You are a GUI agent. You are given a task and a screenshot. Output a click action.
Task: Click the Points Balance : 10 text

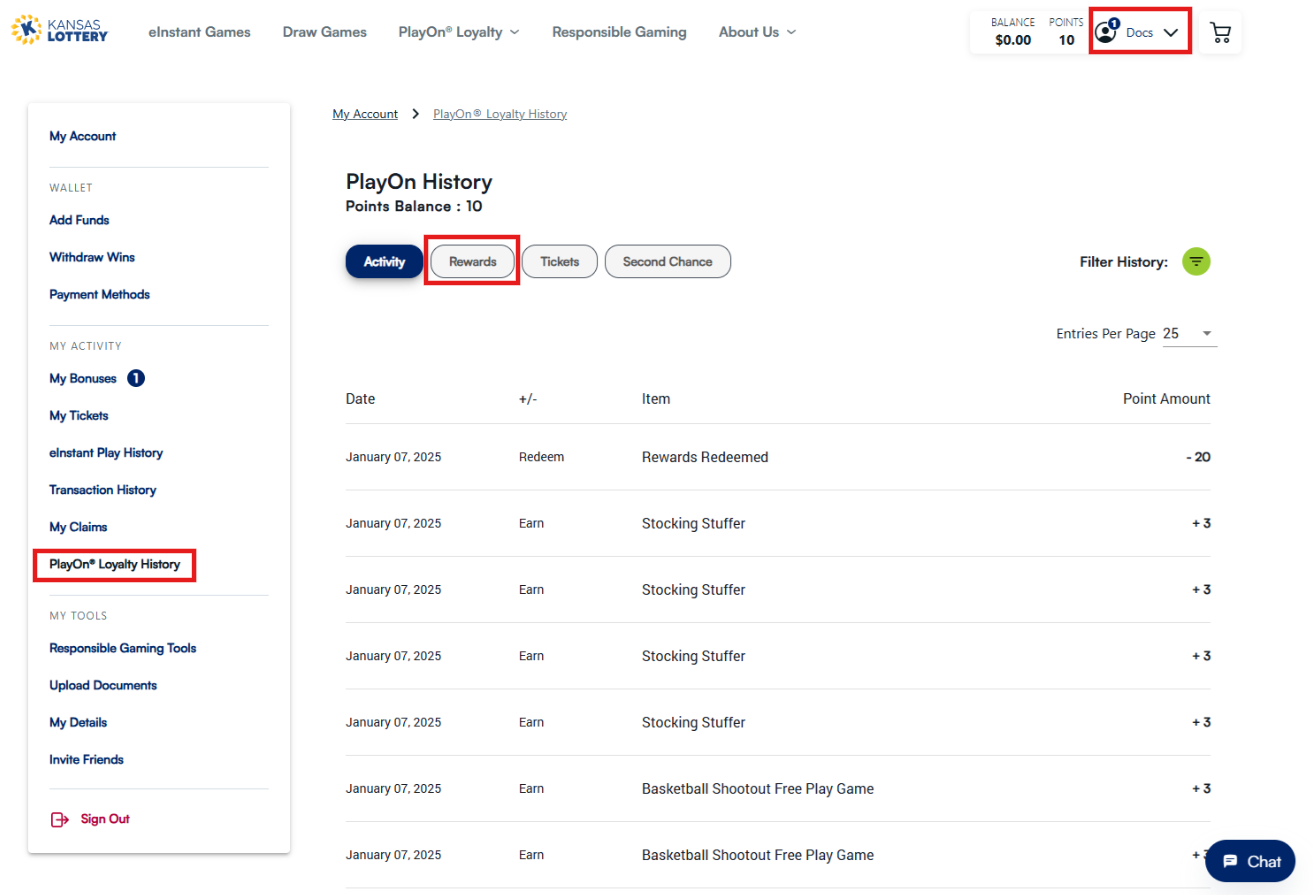(414, 206)
